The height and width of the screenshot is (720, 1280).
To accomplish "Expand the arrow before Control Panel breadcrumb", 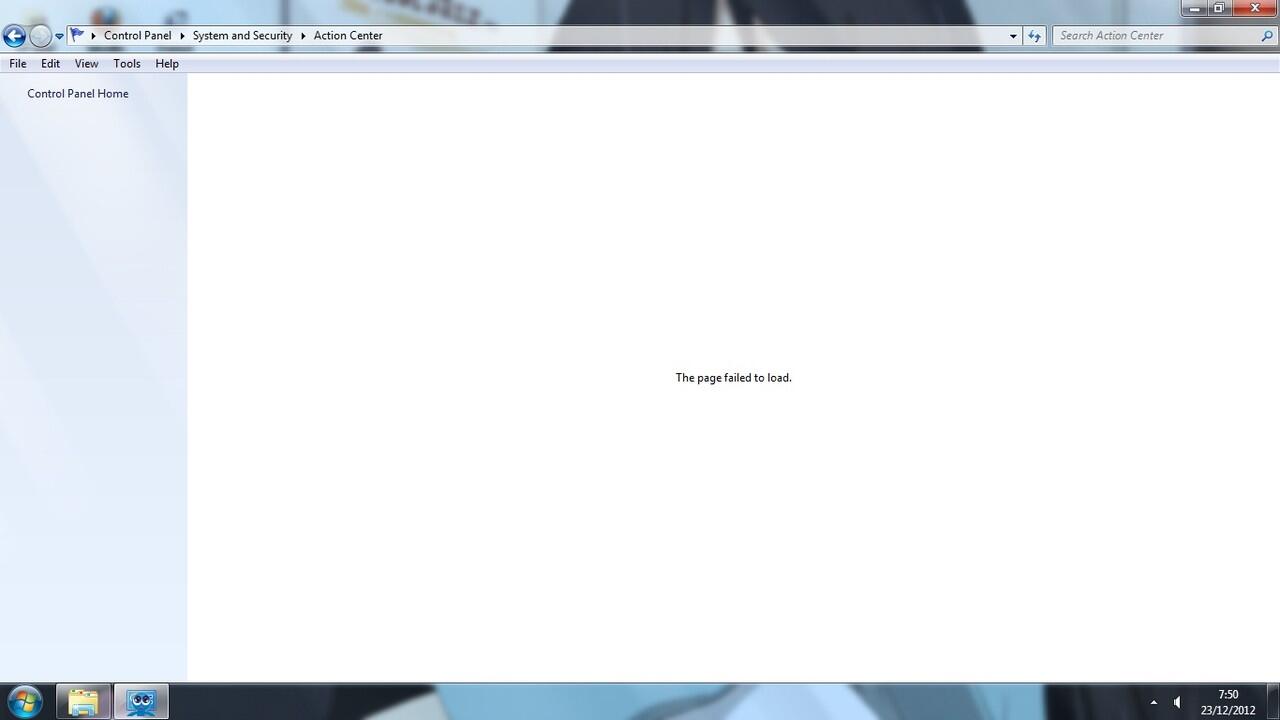I will pos(93,36).
